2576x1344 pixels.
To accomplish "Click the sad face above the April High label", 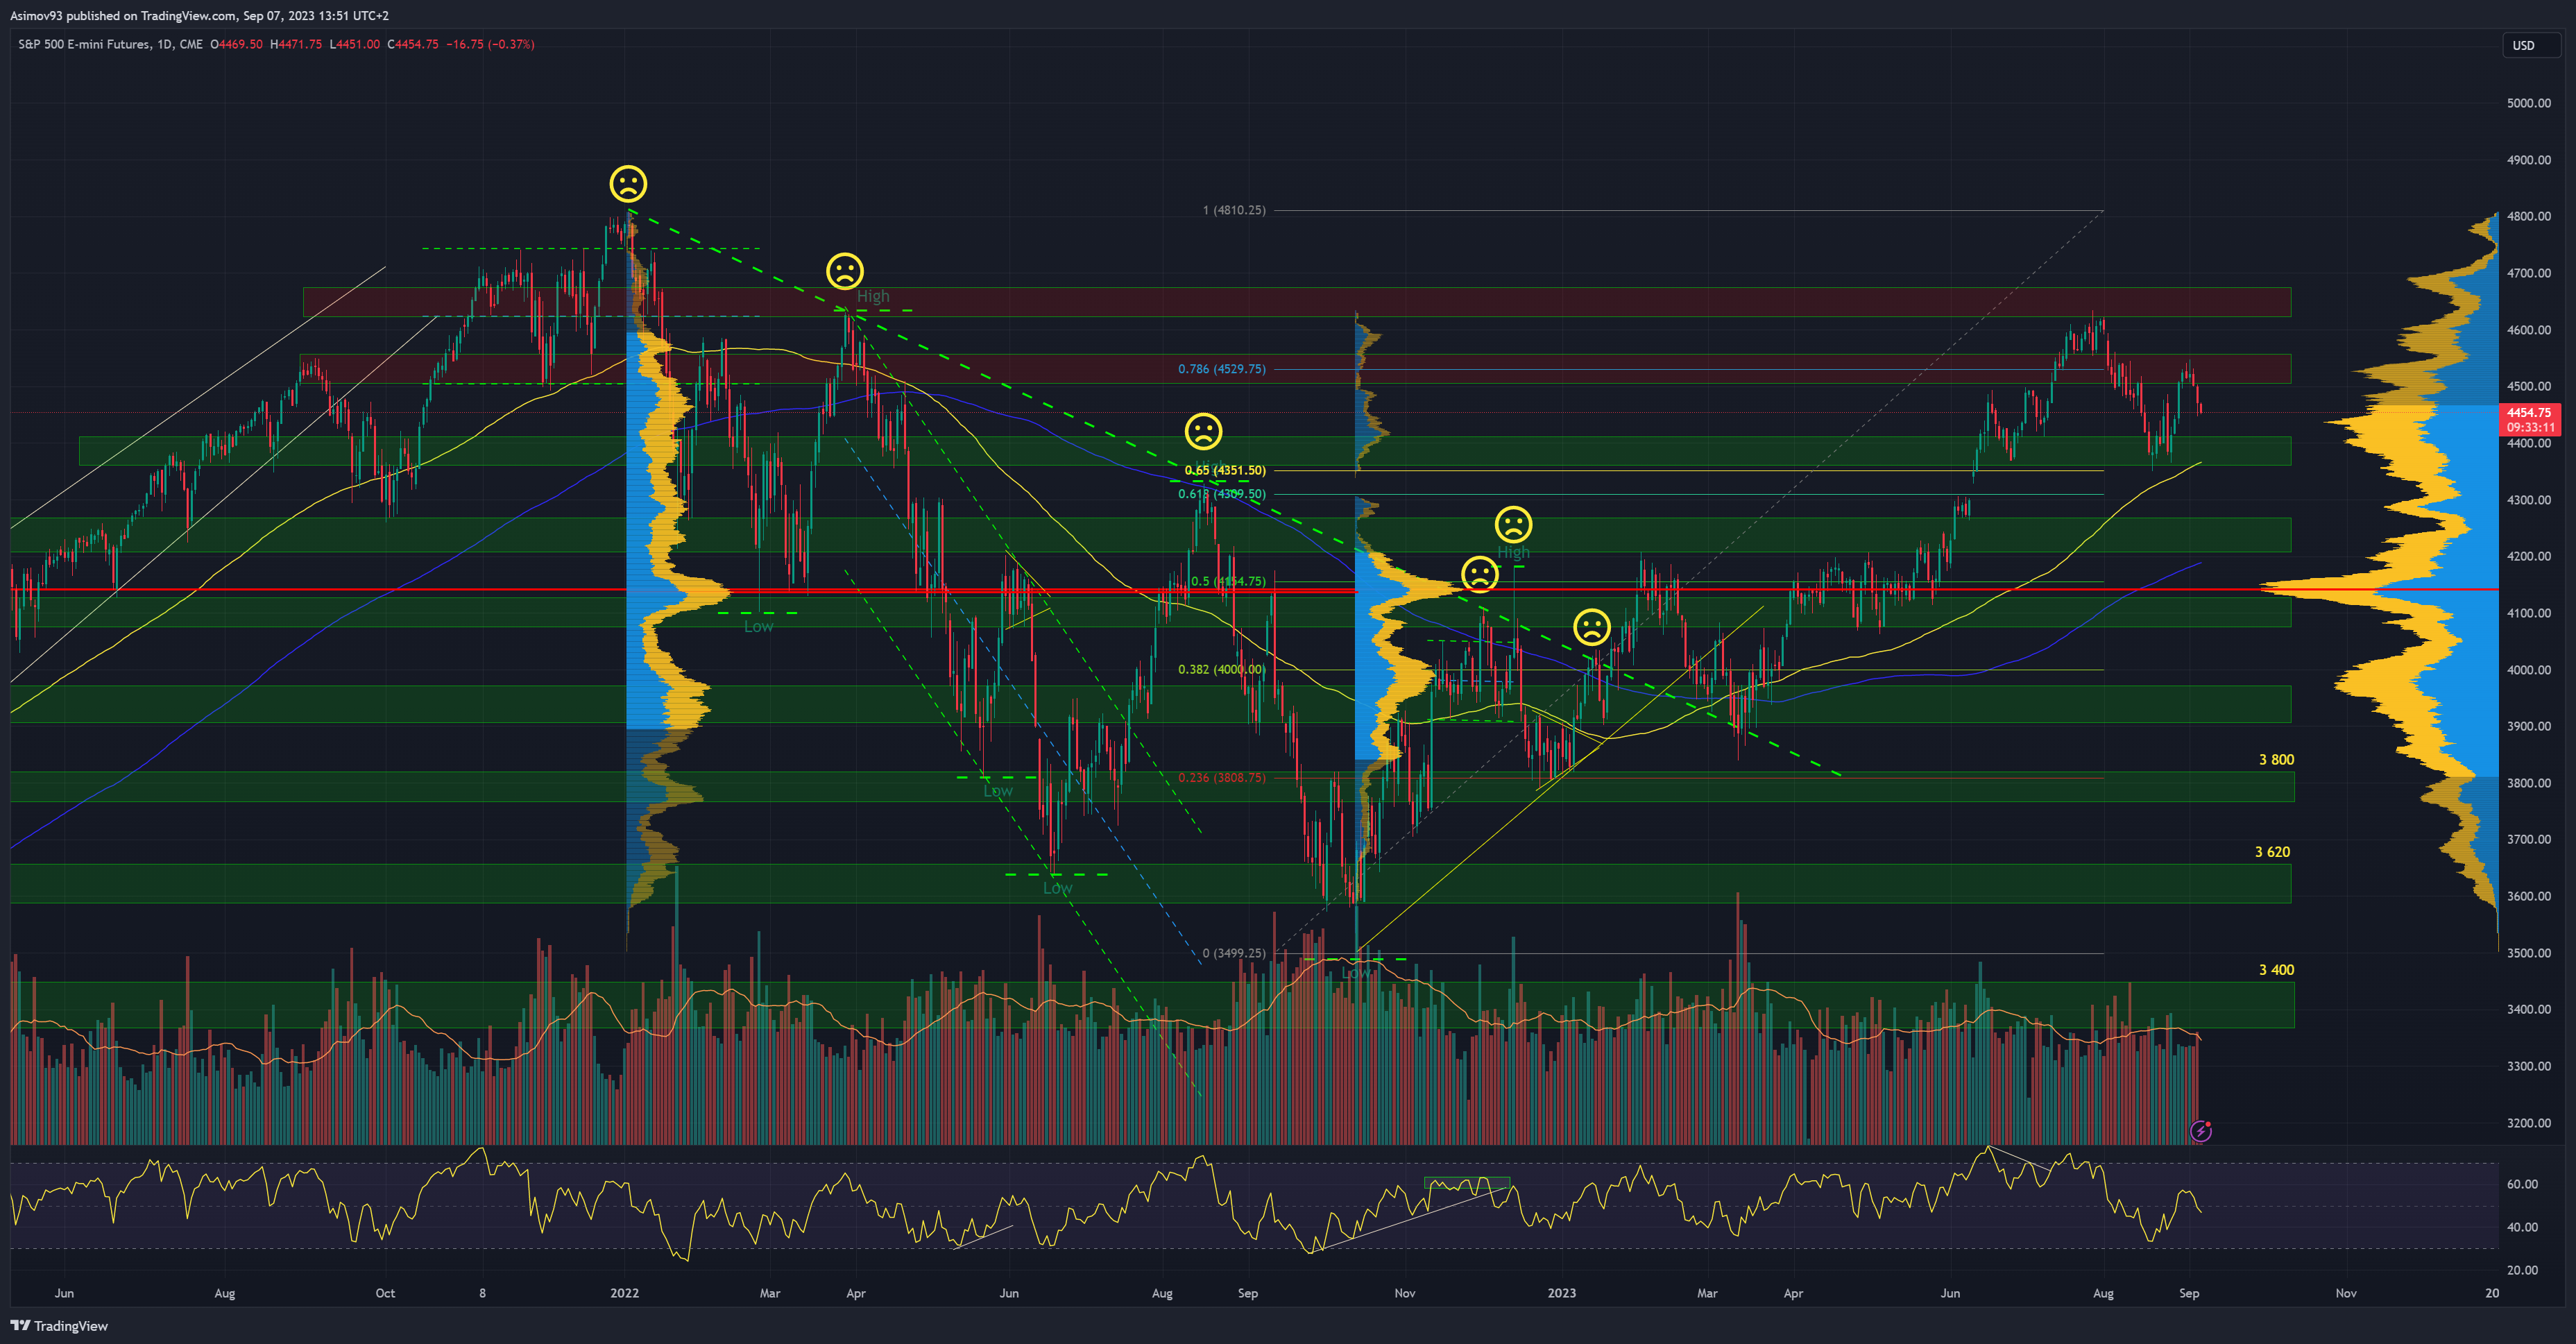I will (x=844, y=271).
